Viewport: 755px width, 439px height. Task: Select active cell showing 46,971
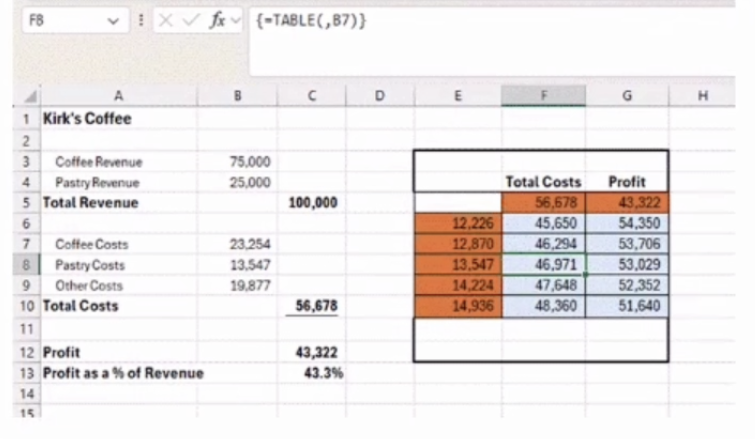coord(544,265)
